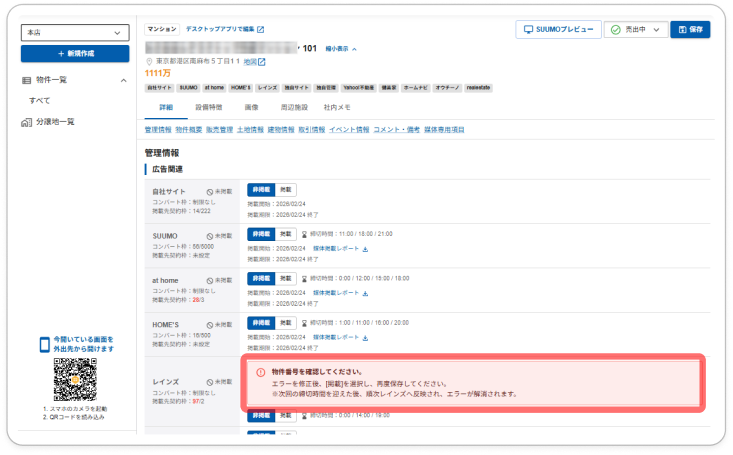Click the 1111万 price text
733x455 pixels.
[x=158, y=73]
